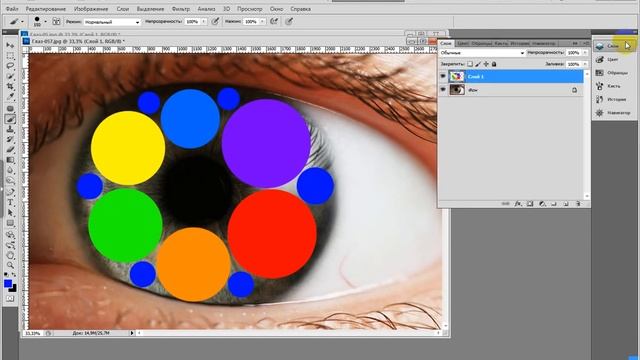The image size is (640, 360).
Task: Open the Фильтр menu
Action: 181,9
